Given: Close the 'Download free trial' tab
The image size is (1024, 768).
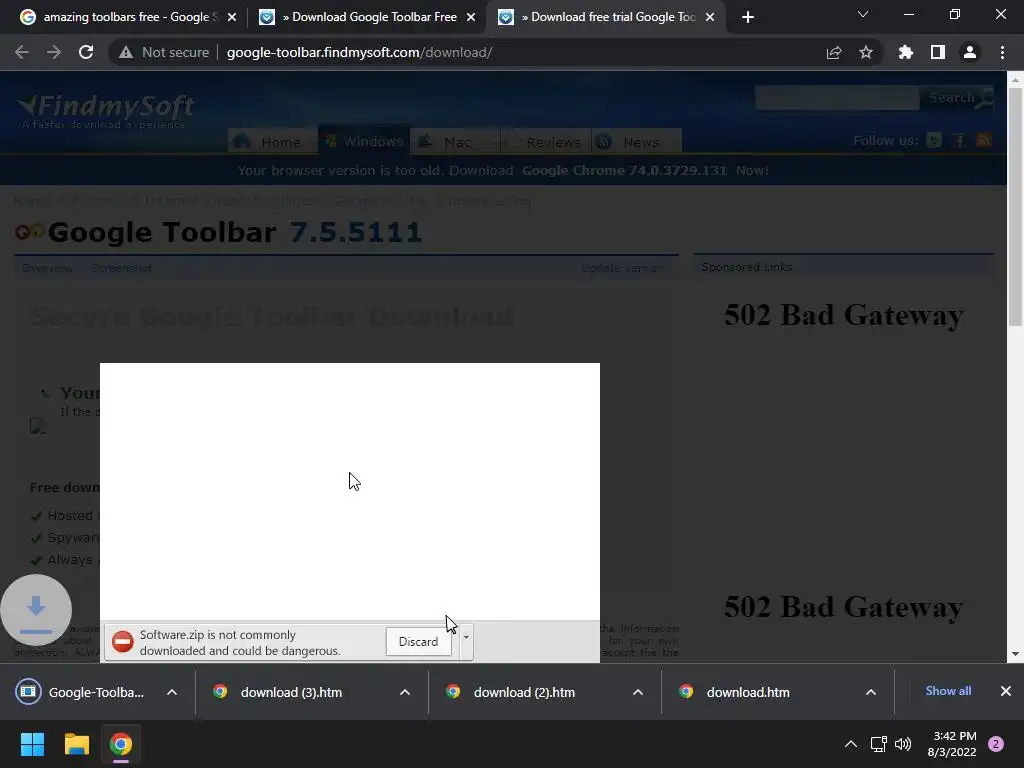Looking at the screenshot, I should [x=710, y=18].
